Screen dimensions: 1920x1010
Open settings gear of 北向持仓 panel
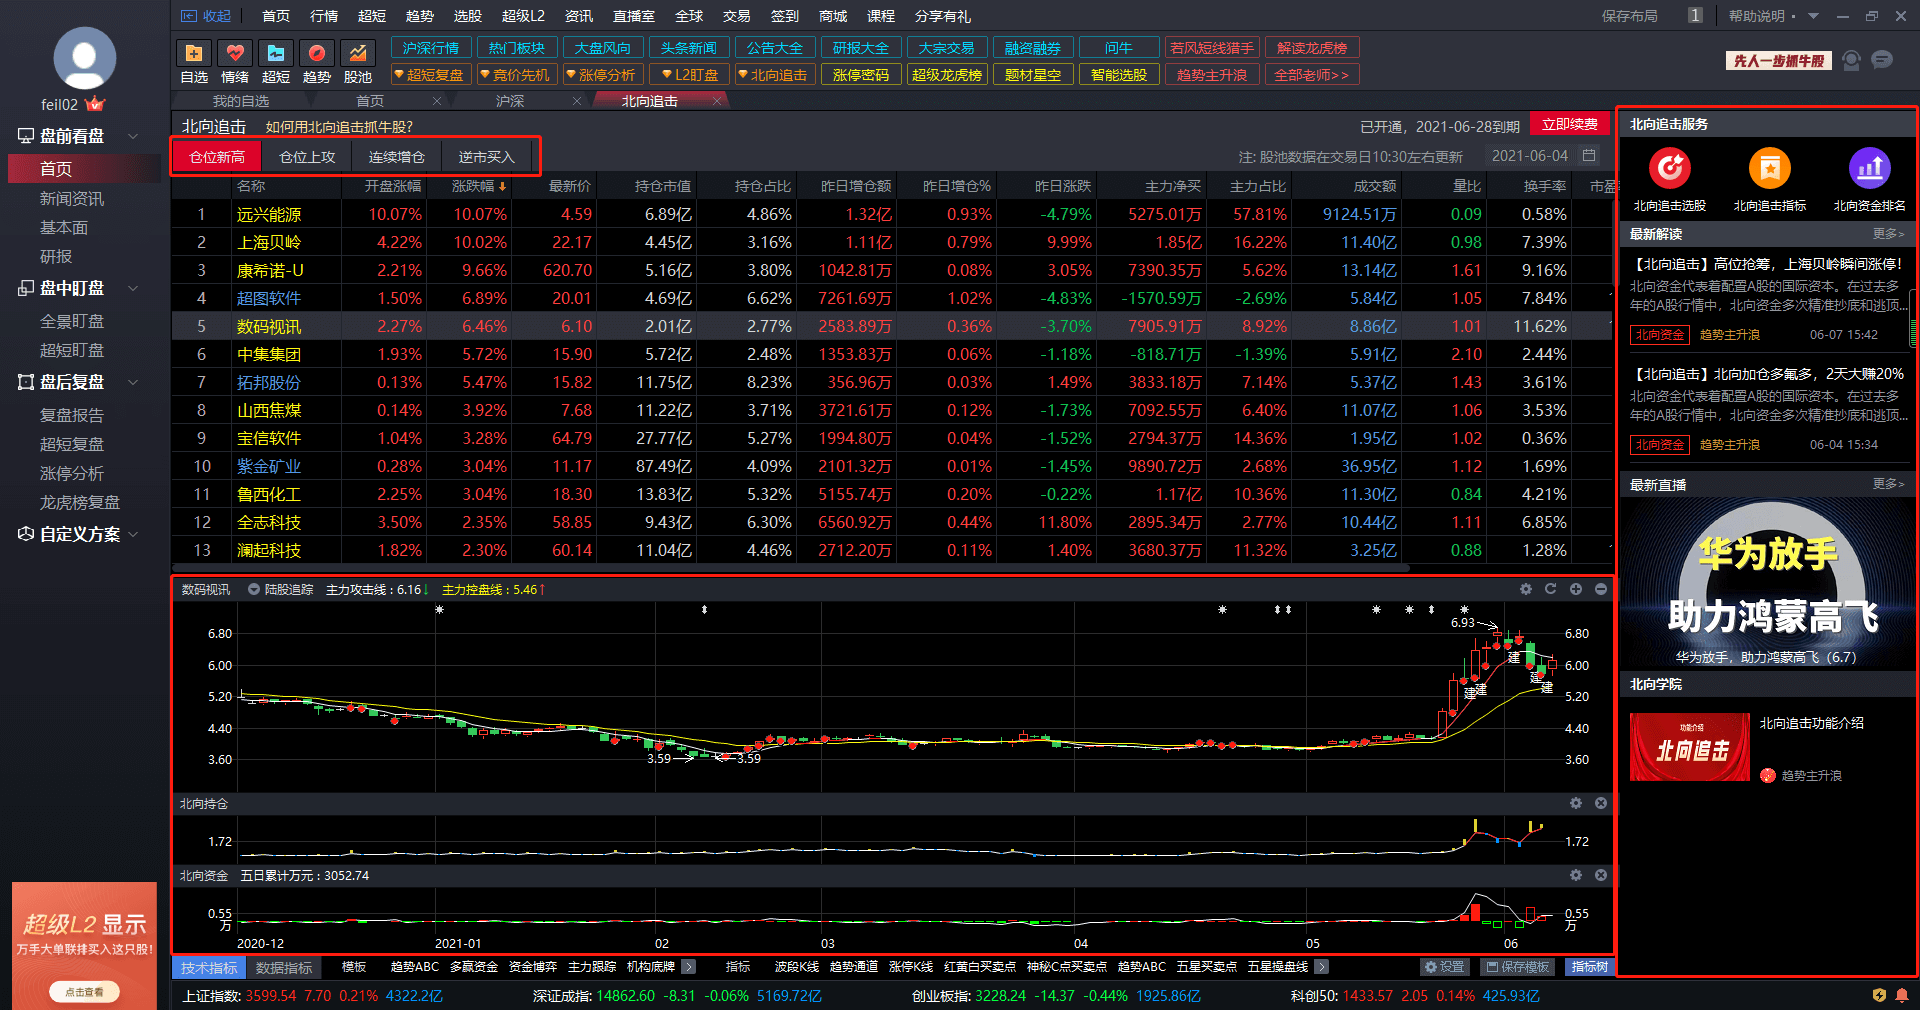click(1576, 803)
